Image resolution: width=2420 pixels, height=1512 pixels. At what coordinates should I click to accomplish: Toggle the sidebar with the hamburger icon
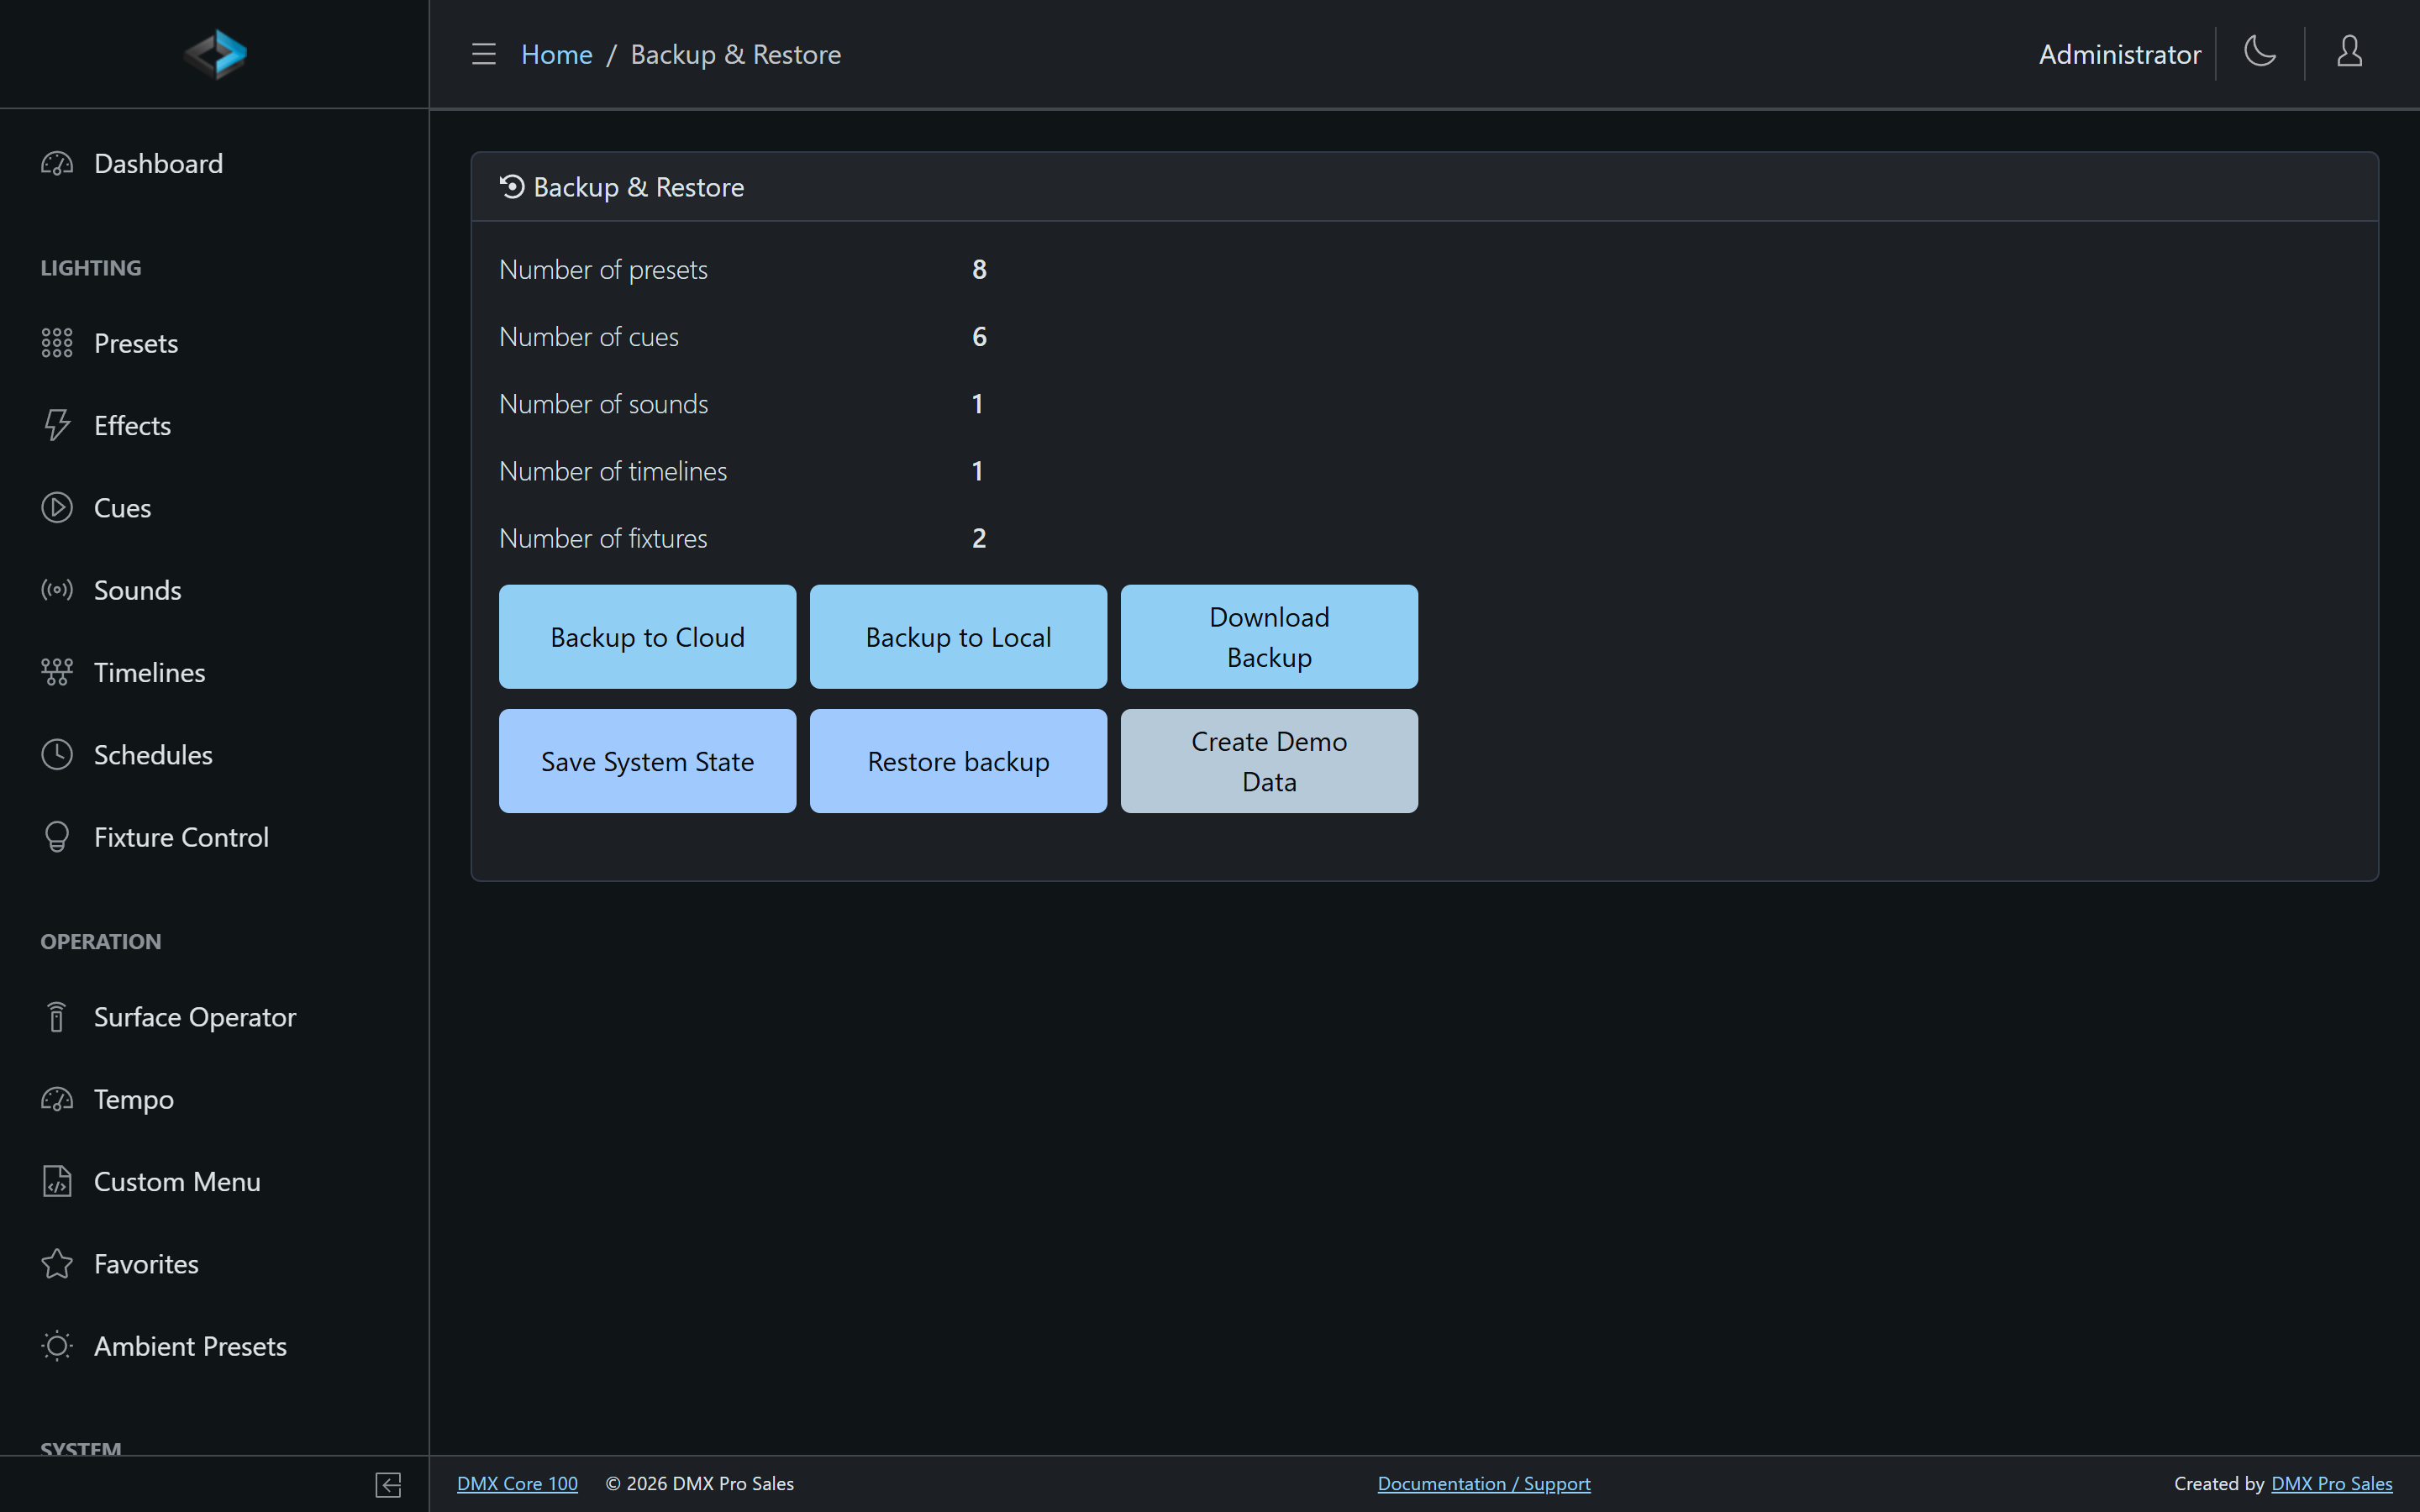point(484,54)
